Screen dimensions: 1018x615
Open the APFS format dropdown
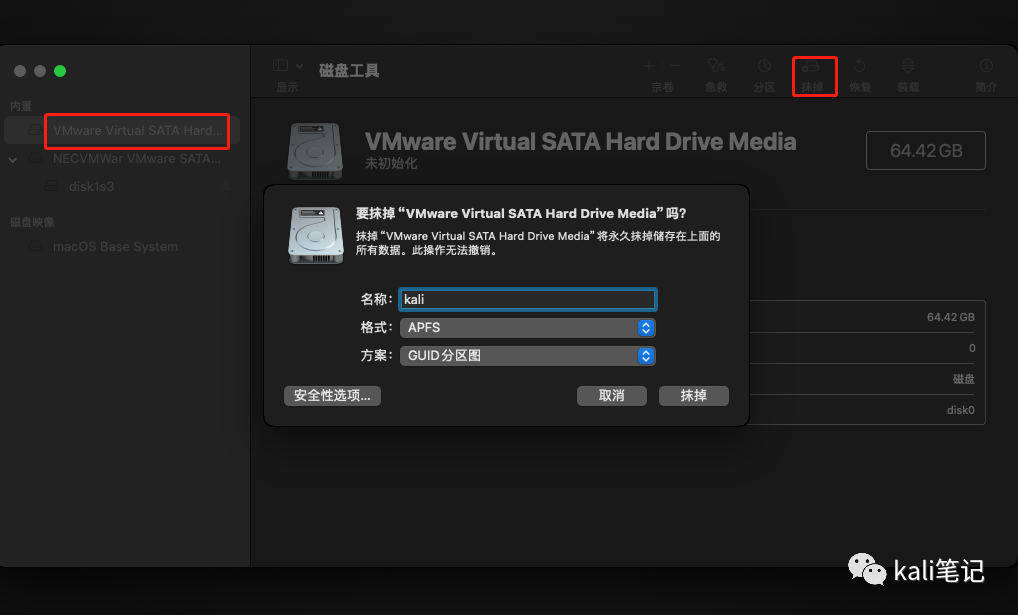527,328
